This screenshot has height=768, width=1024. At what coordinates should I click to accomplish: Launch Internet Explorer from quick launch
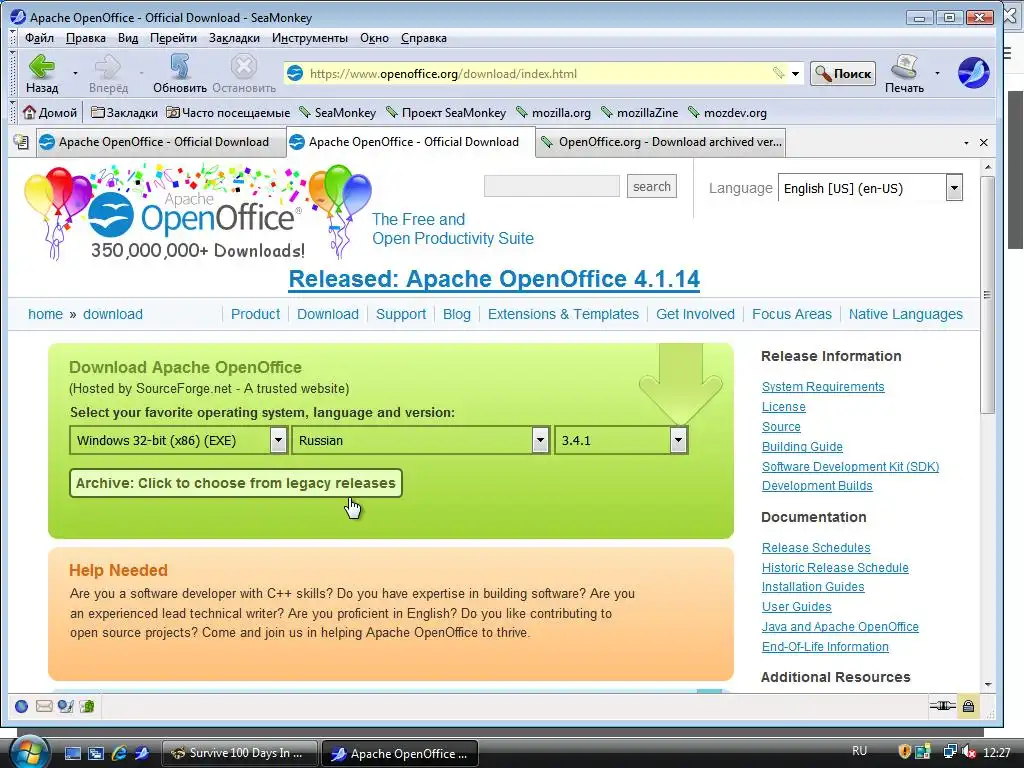[119, 754]
